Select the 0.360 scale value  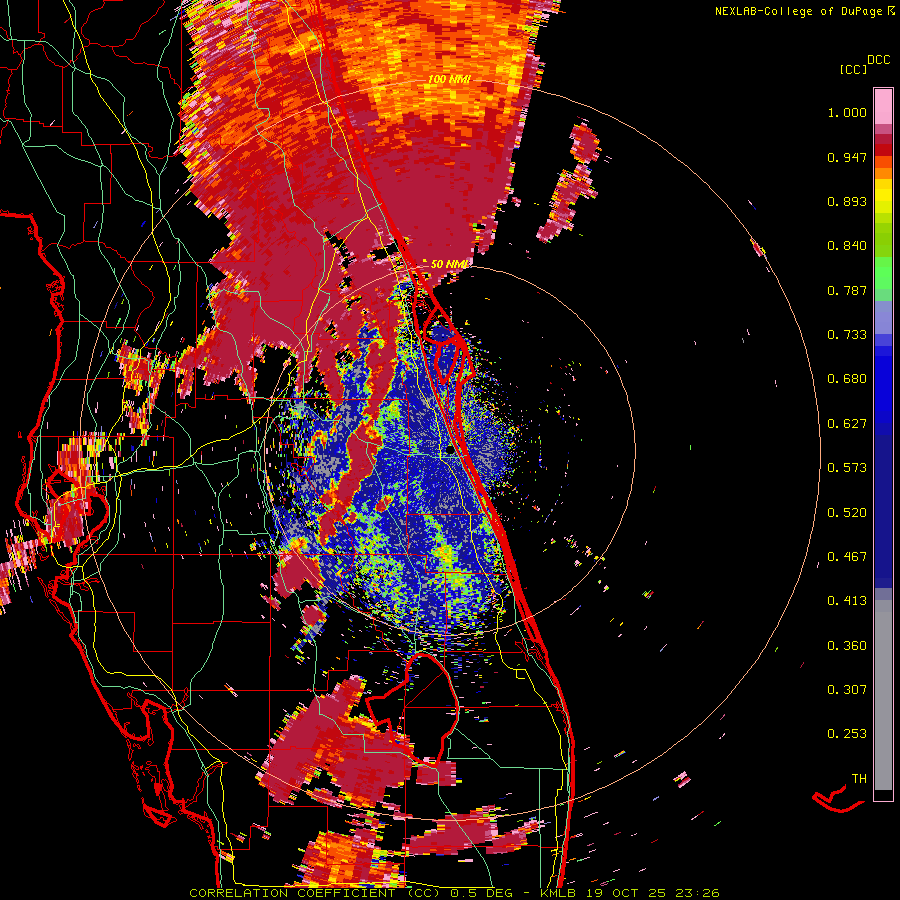(x=847, y=646)
